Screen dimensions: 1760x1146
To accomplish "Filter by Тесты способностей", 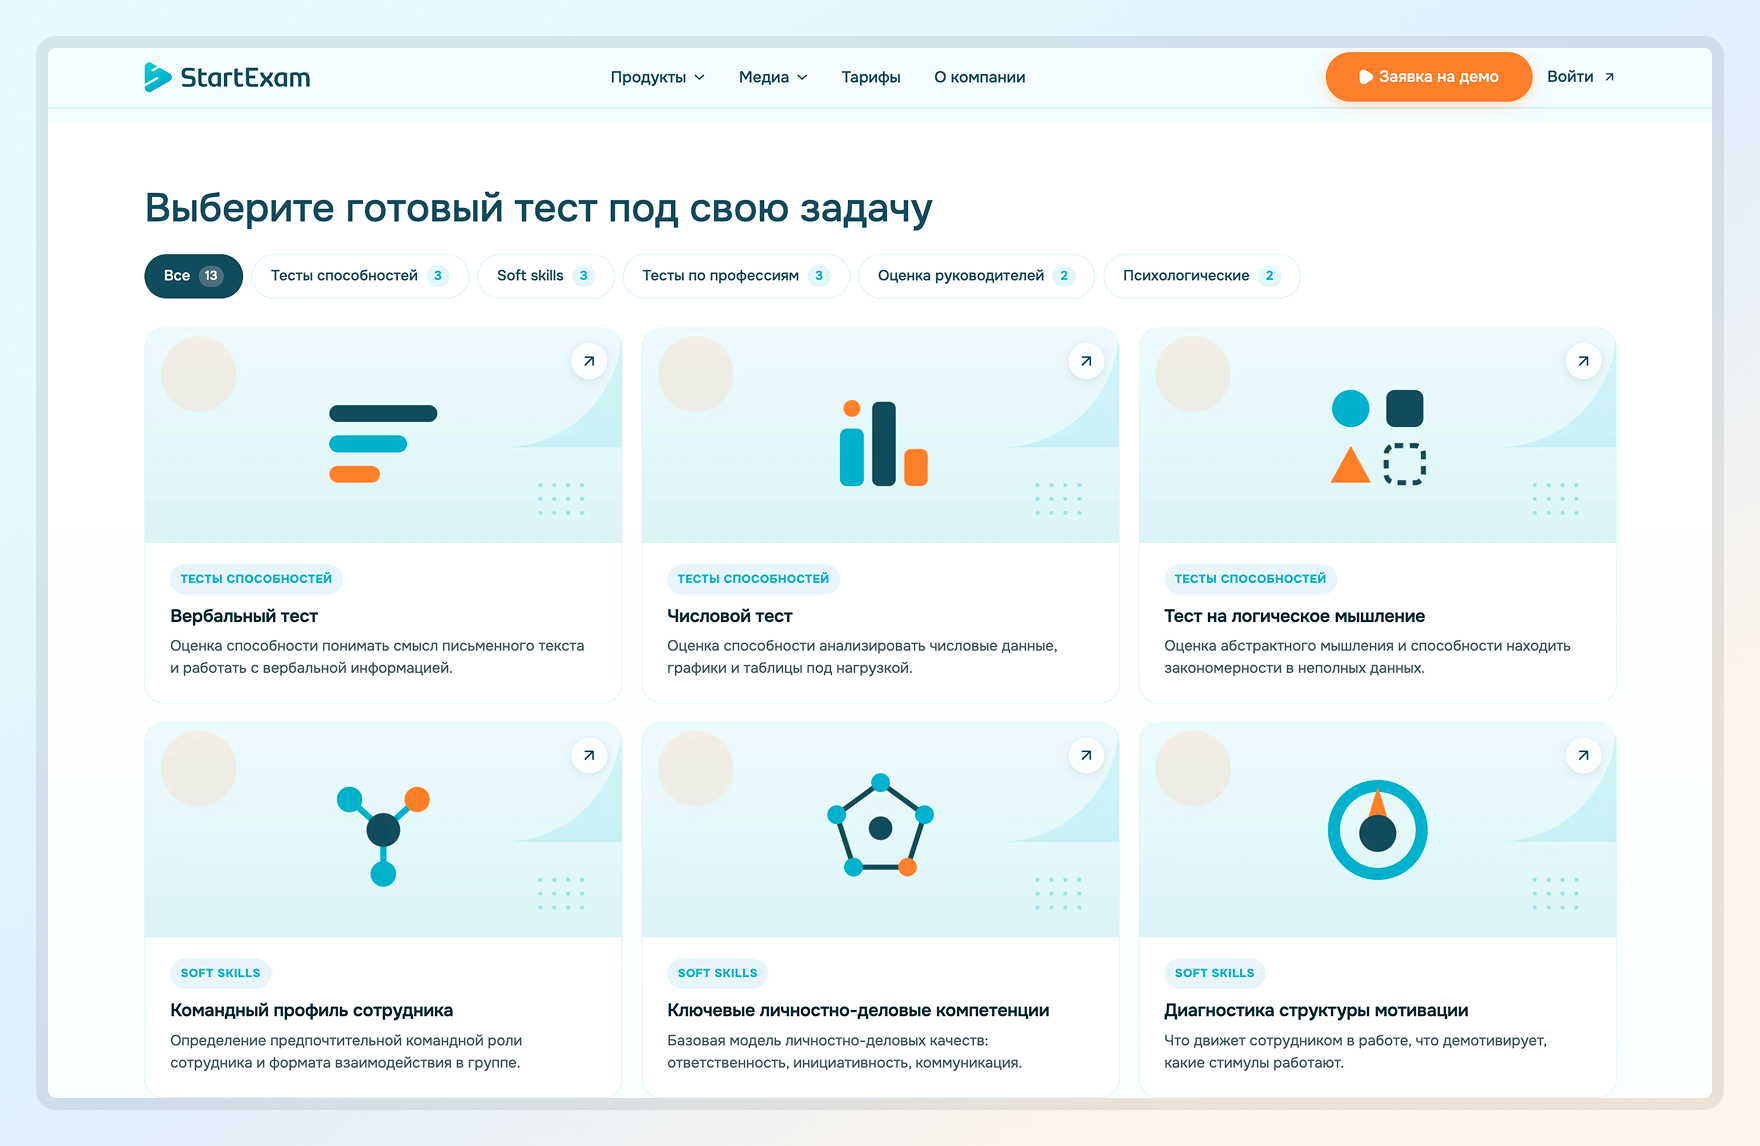I will (x=360, y=276).
